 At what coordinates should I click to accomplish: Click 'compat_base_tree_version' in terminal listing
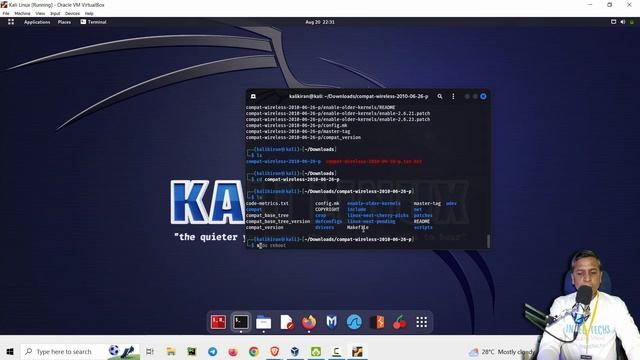click(278, 221)
